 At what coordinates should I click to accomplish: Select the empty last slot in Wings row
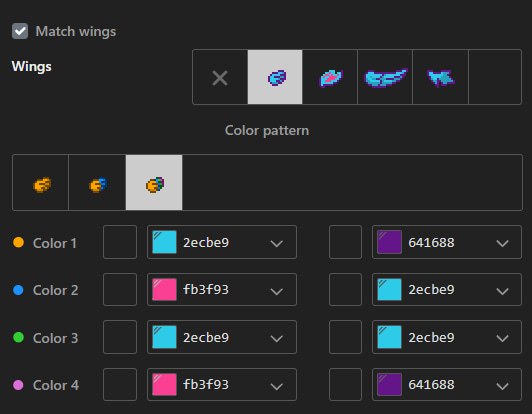(495, 77)
